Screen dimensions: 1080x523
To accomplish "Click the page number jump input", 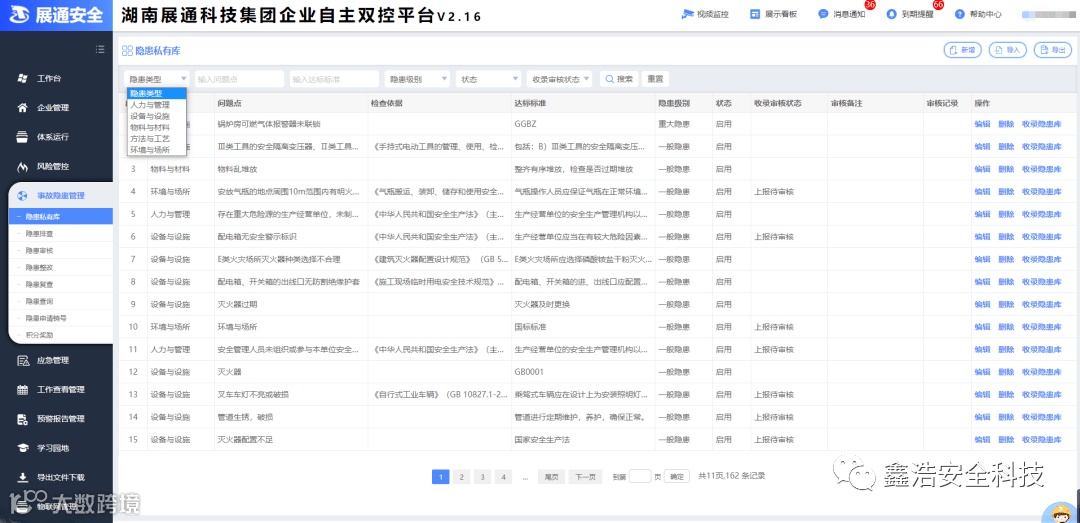I will (640, 476).
